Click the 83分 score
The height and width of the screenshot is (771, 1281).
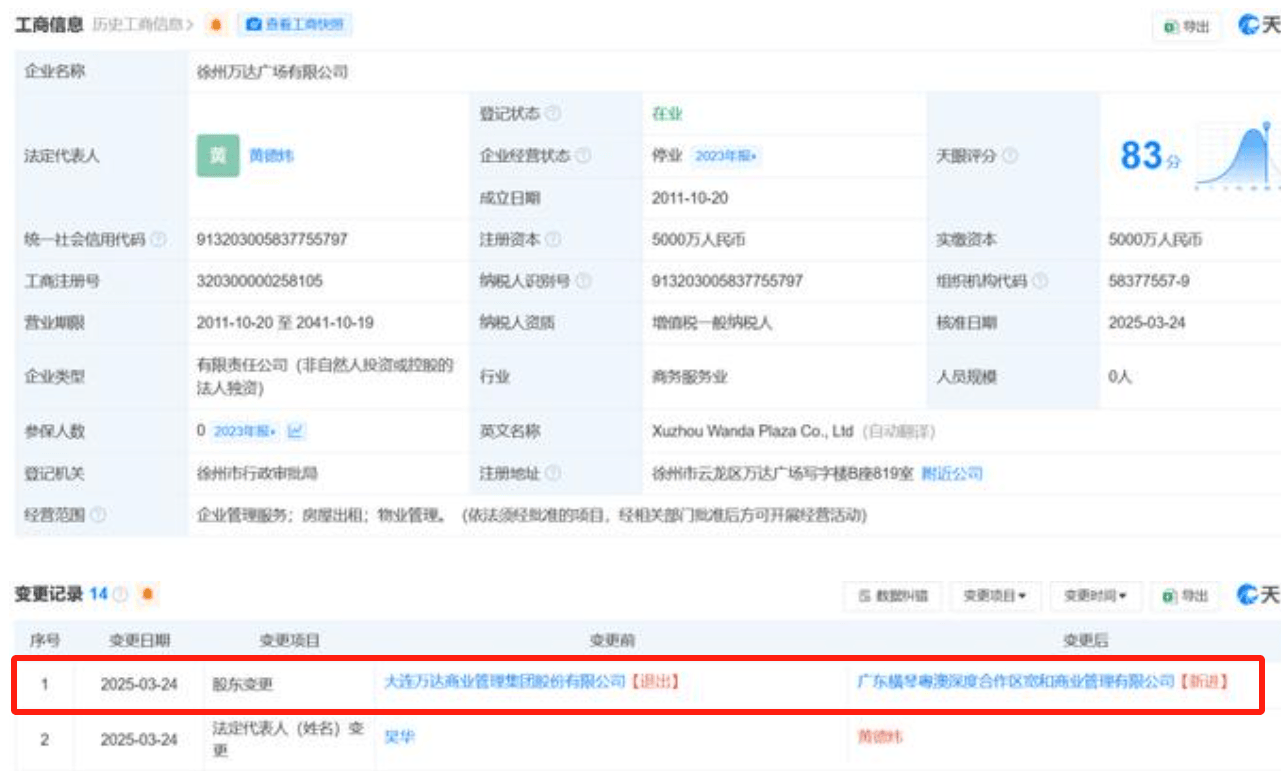tap(1150, 155)
